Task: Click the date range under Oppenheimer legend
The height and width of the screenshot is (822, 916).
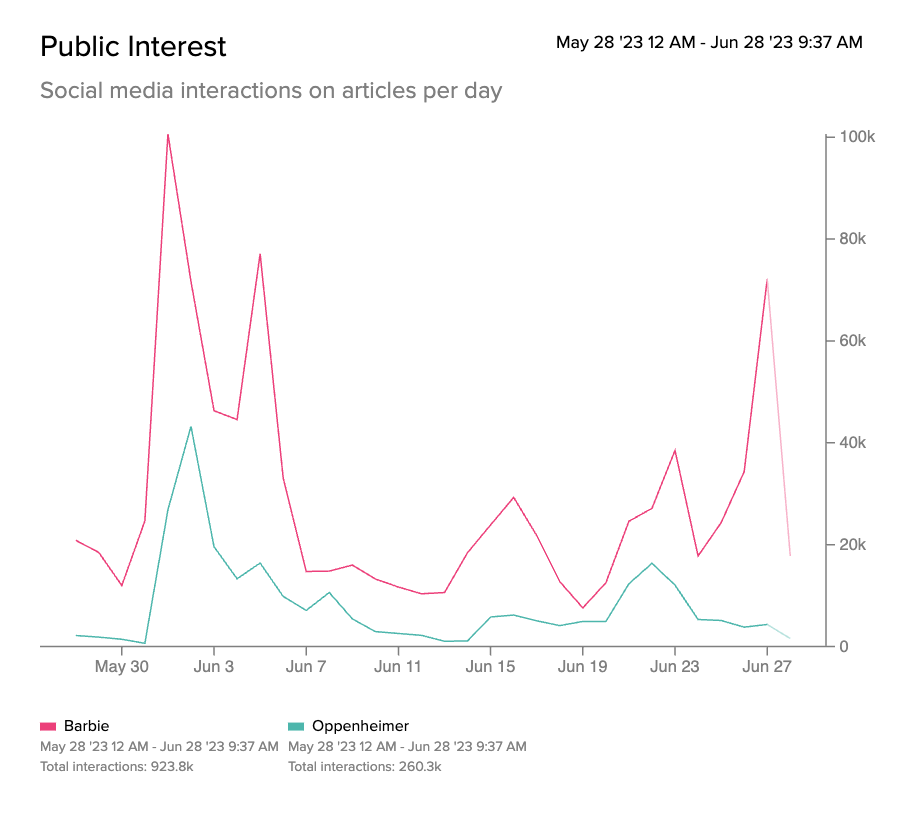Action: click(406, 747)
